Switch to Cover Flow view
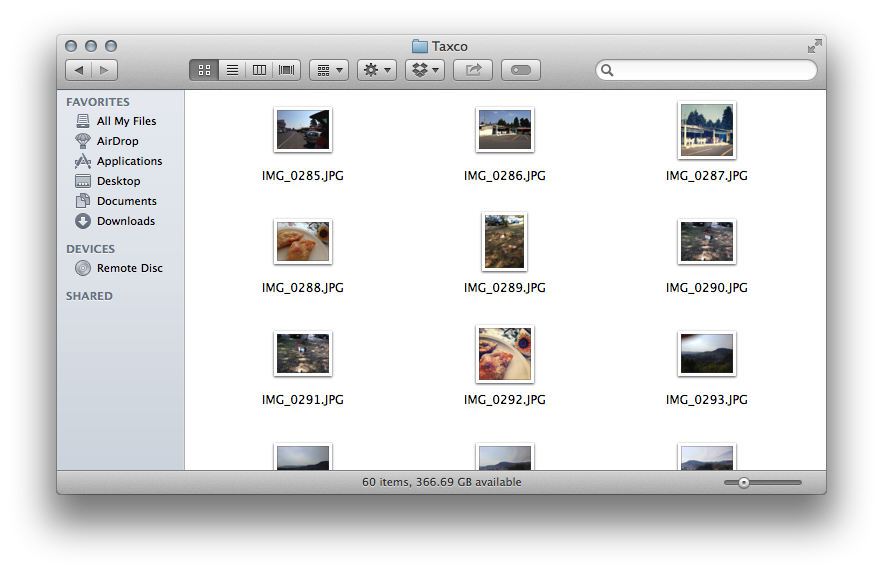The width and height of the screenshot is (883, 573). tap(287, 70)
